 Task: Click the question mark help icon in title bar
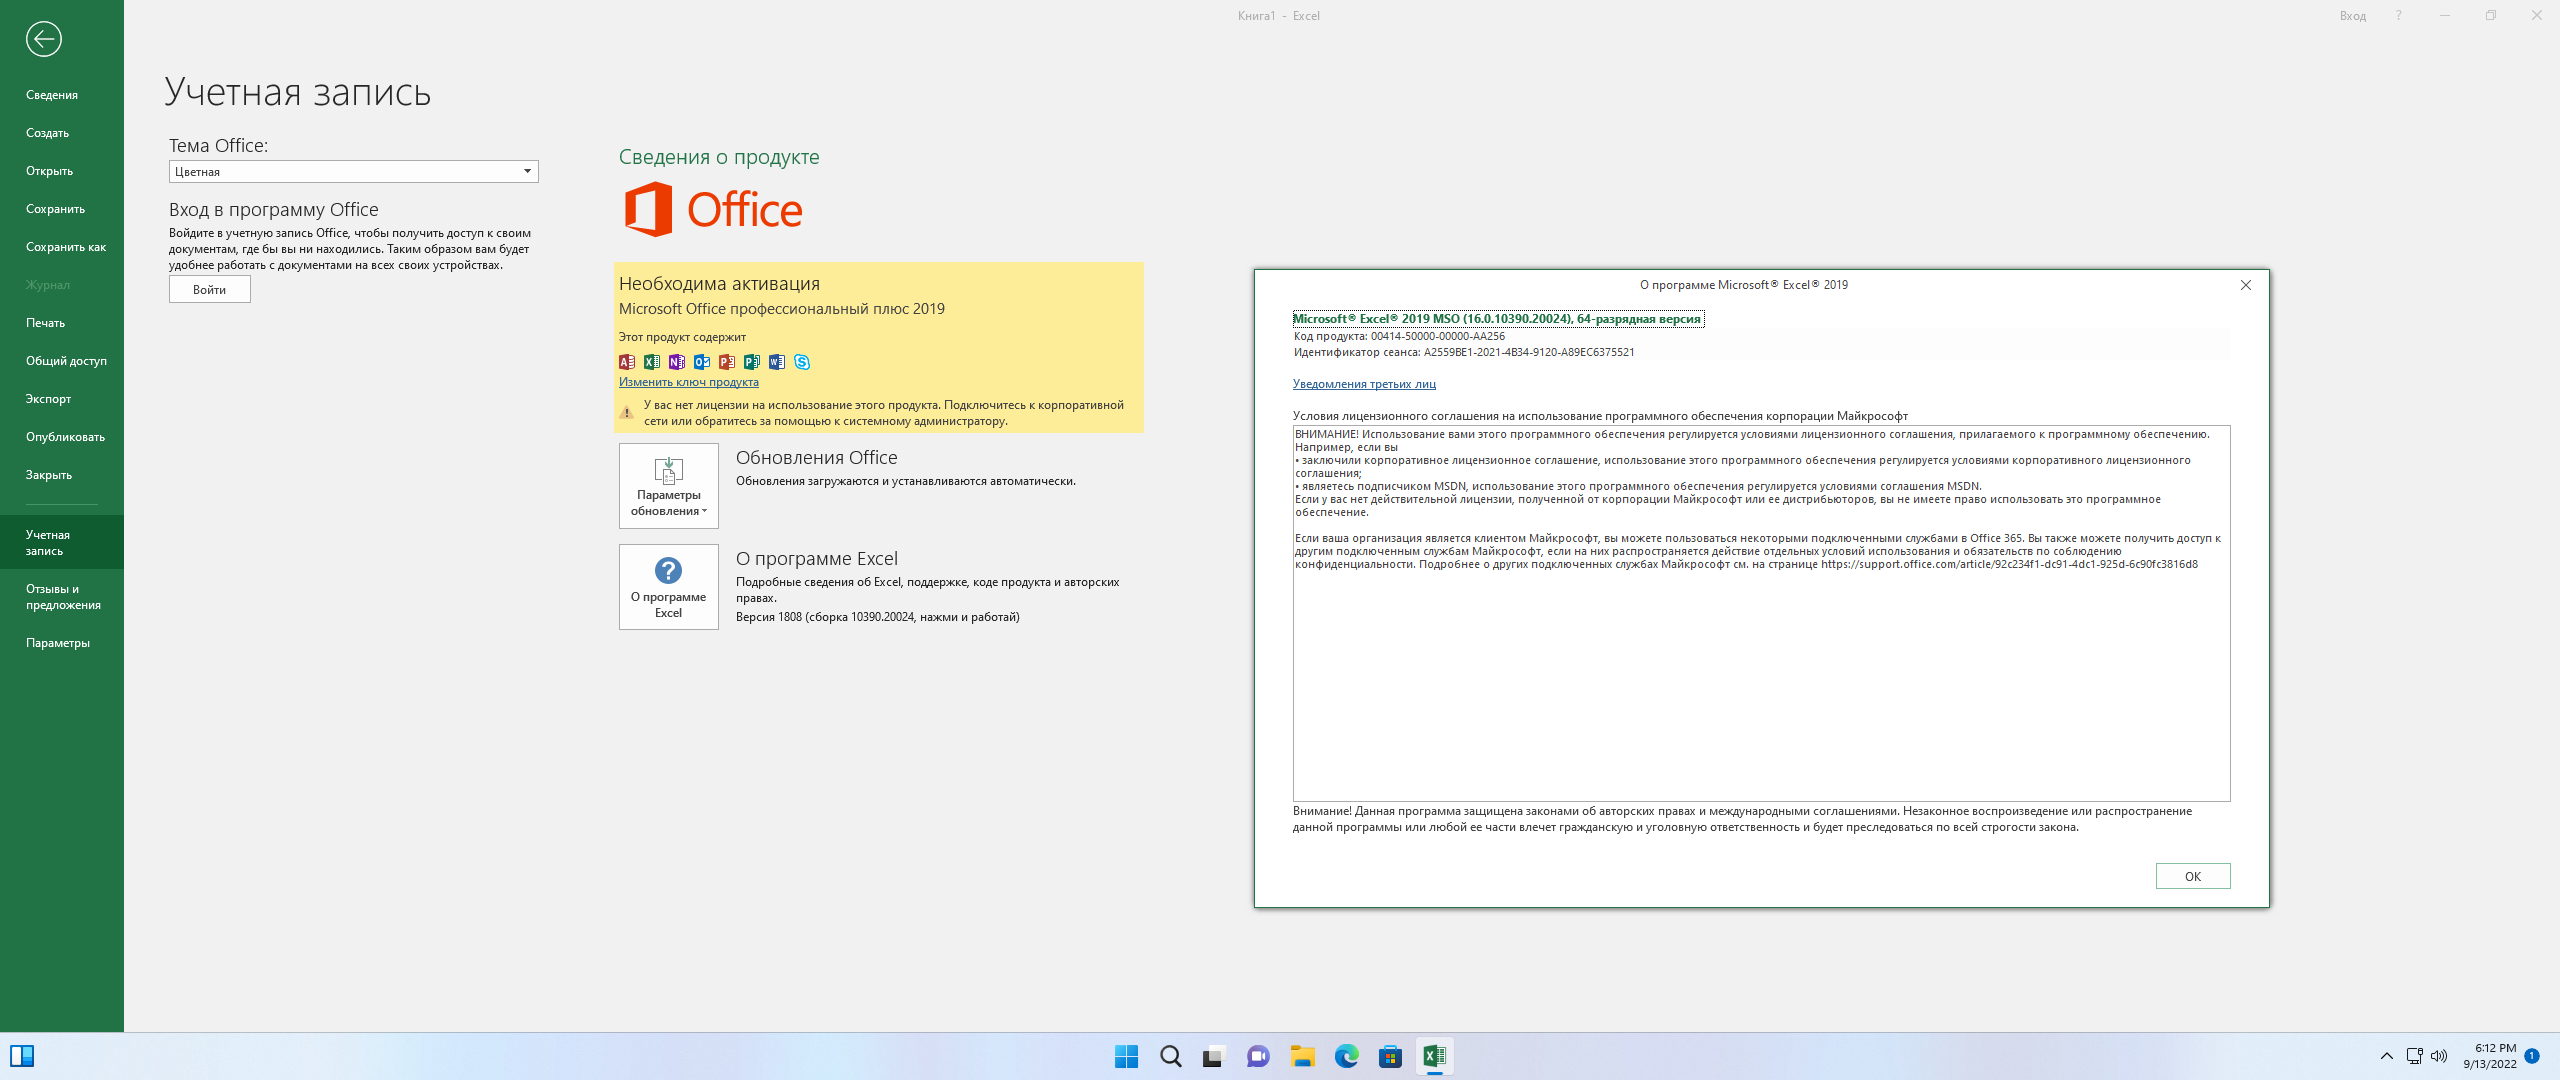2398,15
